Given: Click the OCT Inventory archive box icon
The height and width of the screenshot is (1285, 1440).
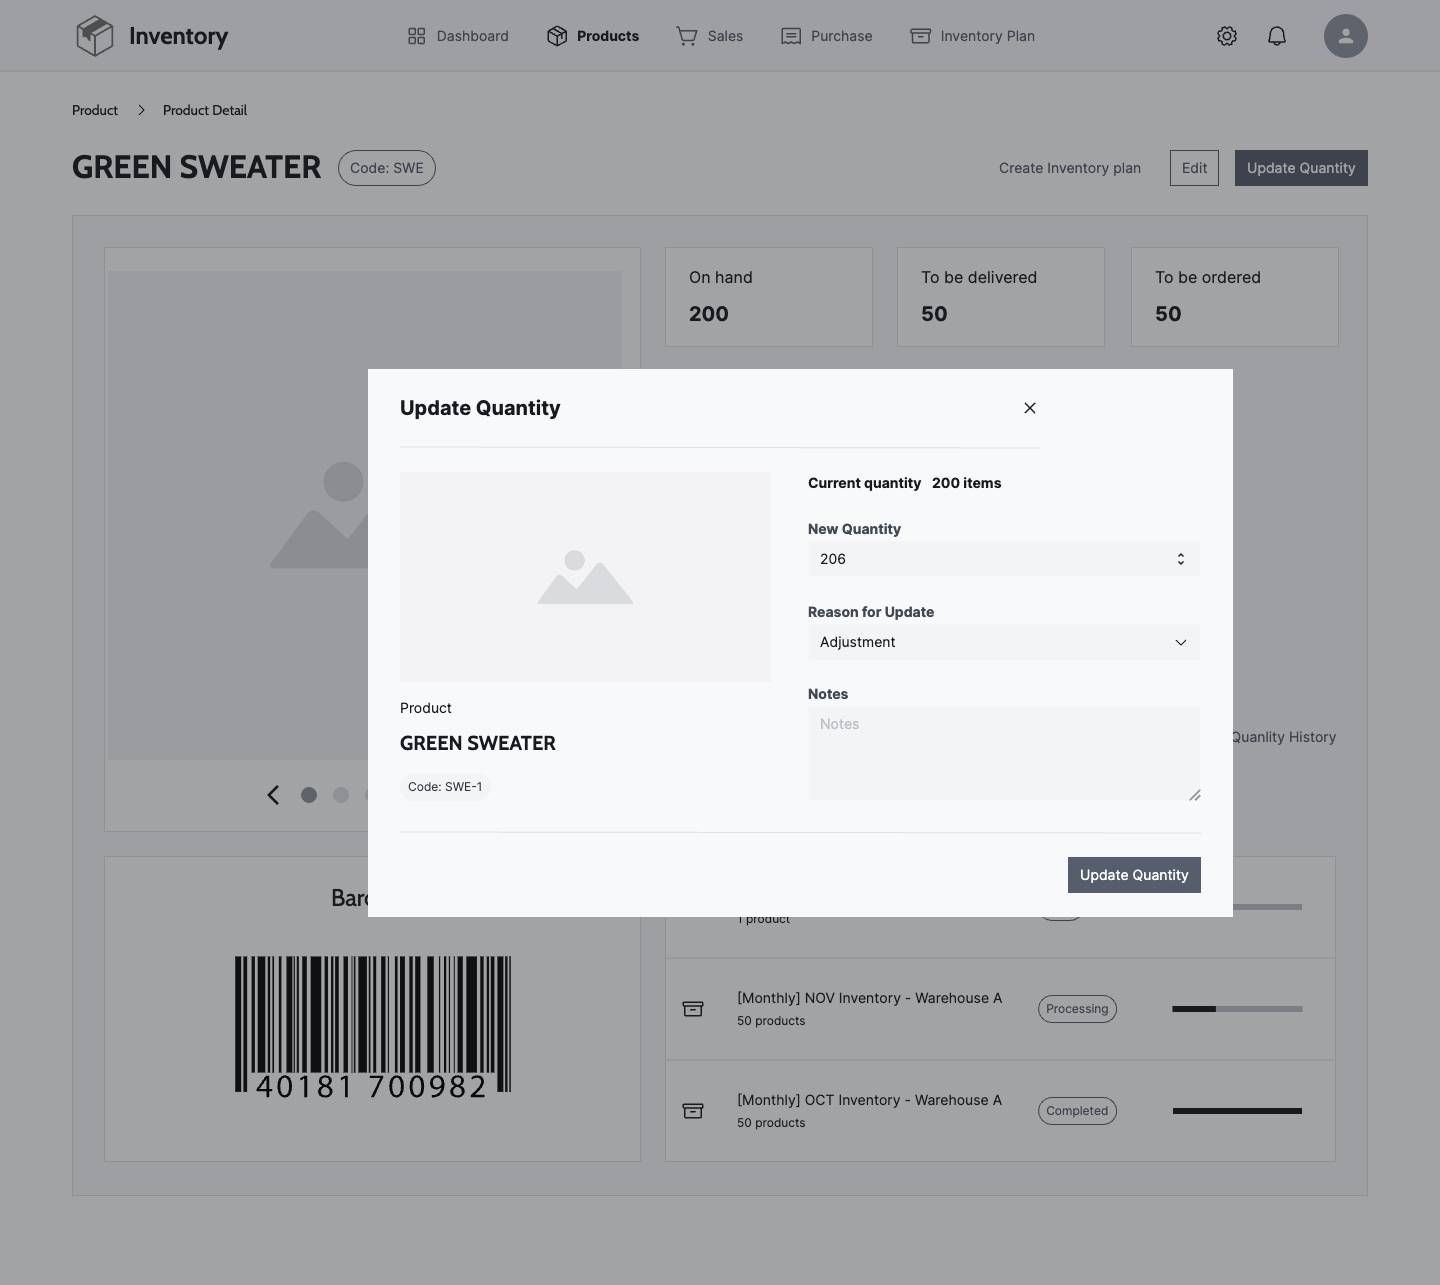Looking at the screenshot, I should [x=693, y=1111].
